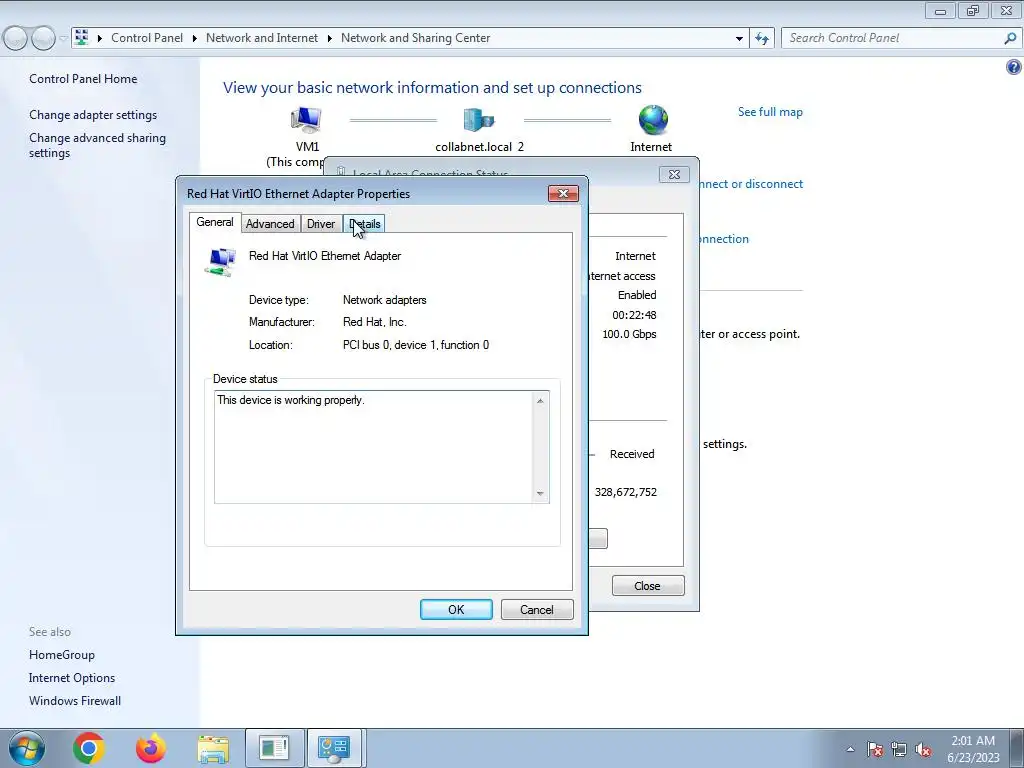Click the Device status text box

381,447
